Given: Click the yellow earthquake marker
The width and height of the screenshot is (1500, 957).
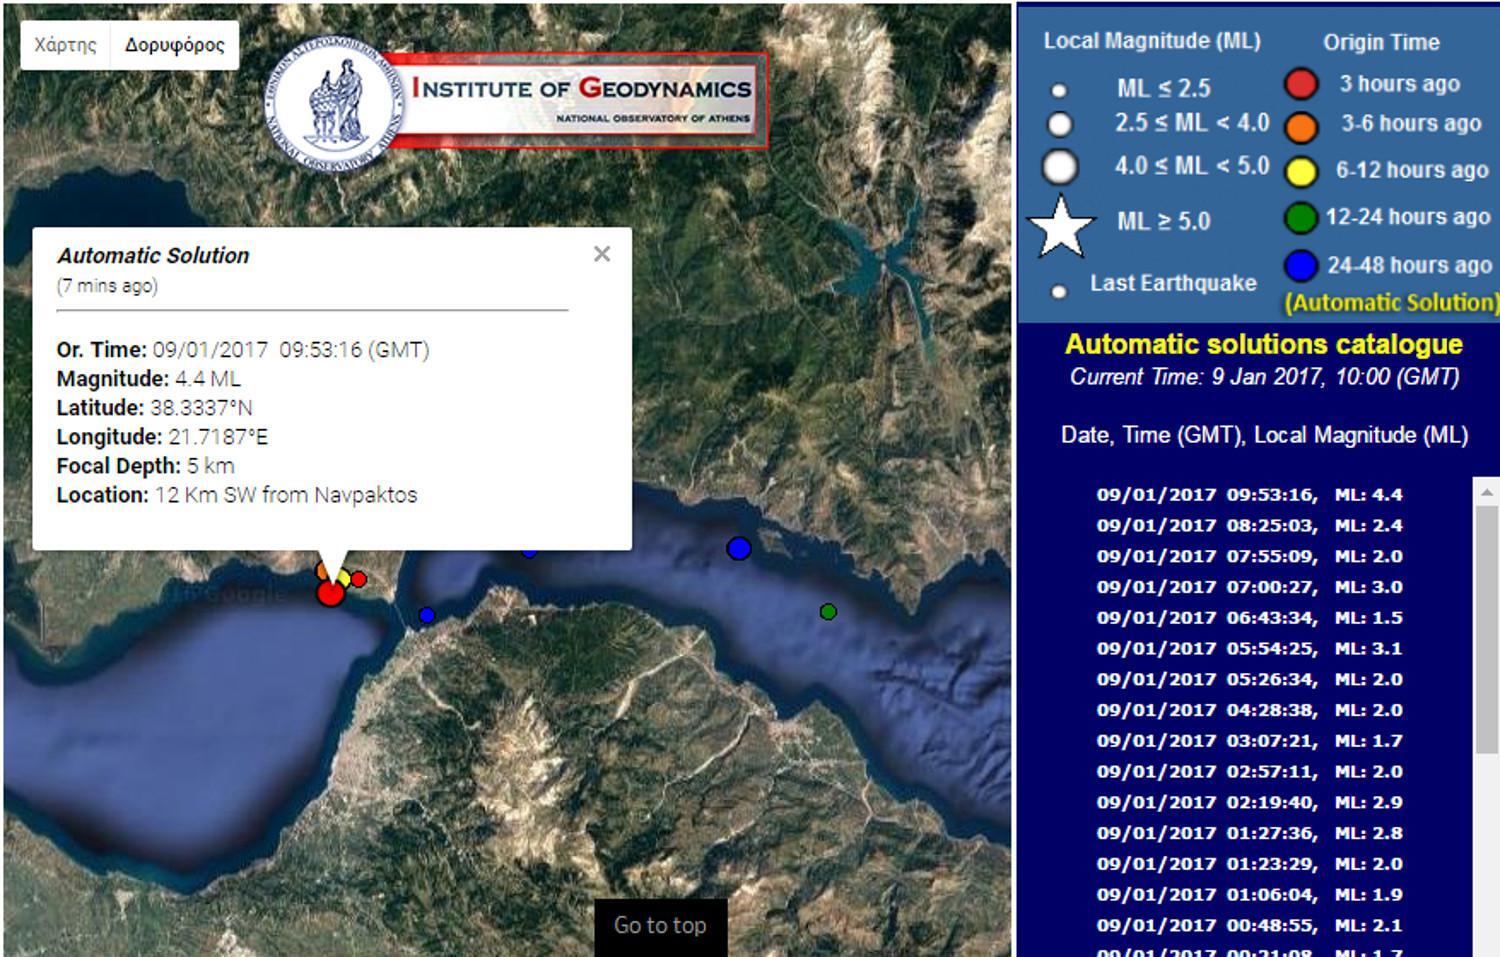Looking at the screenshot, I should (x=343, y=577).
